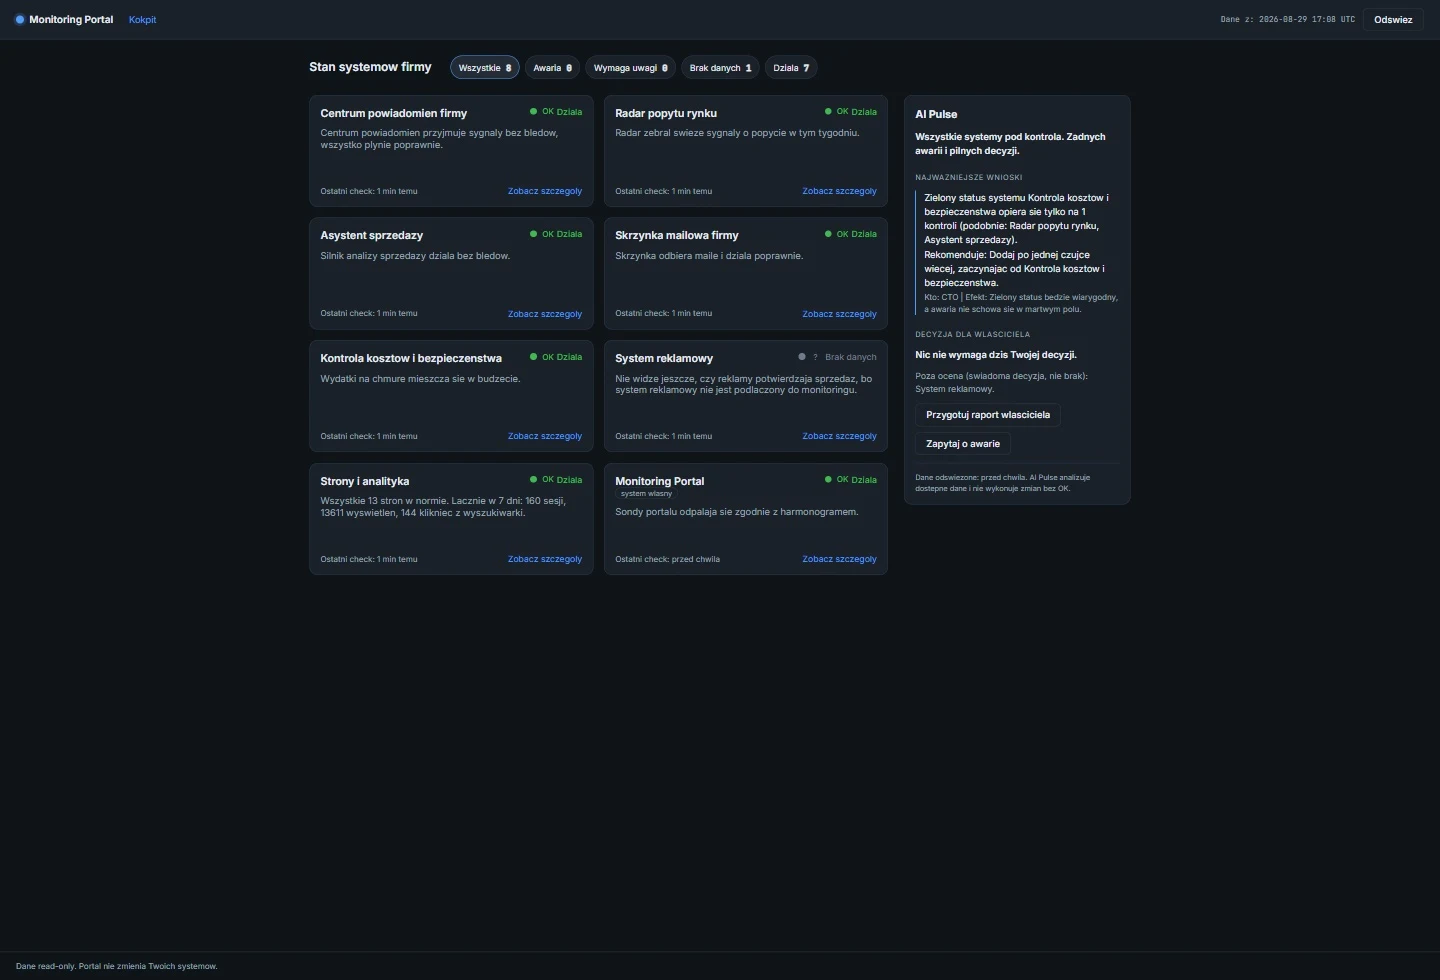Click green status dot on Kontrola kosztow i bezpieczenstwa card
The image size is (1440, 980).
533,357
